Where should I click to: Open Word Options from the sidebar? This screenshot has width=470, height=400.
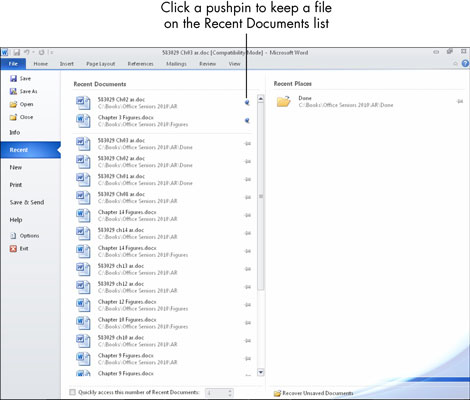25,236
